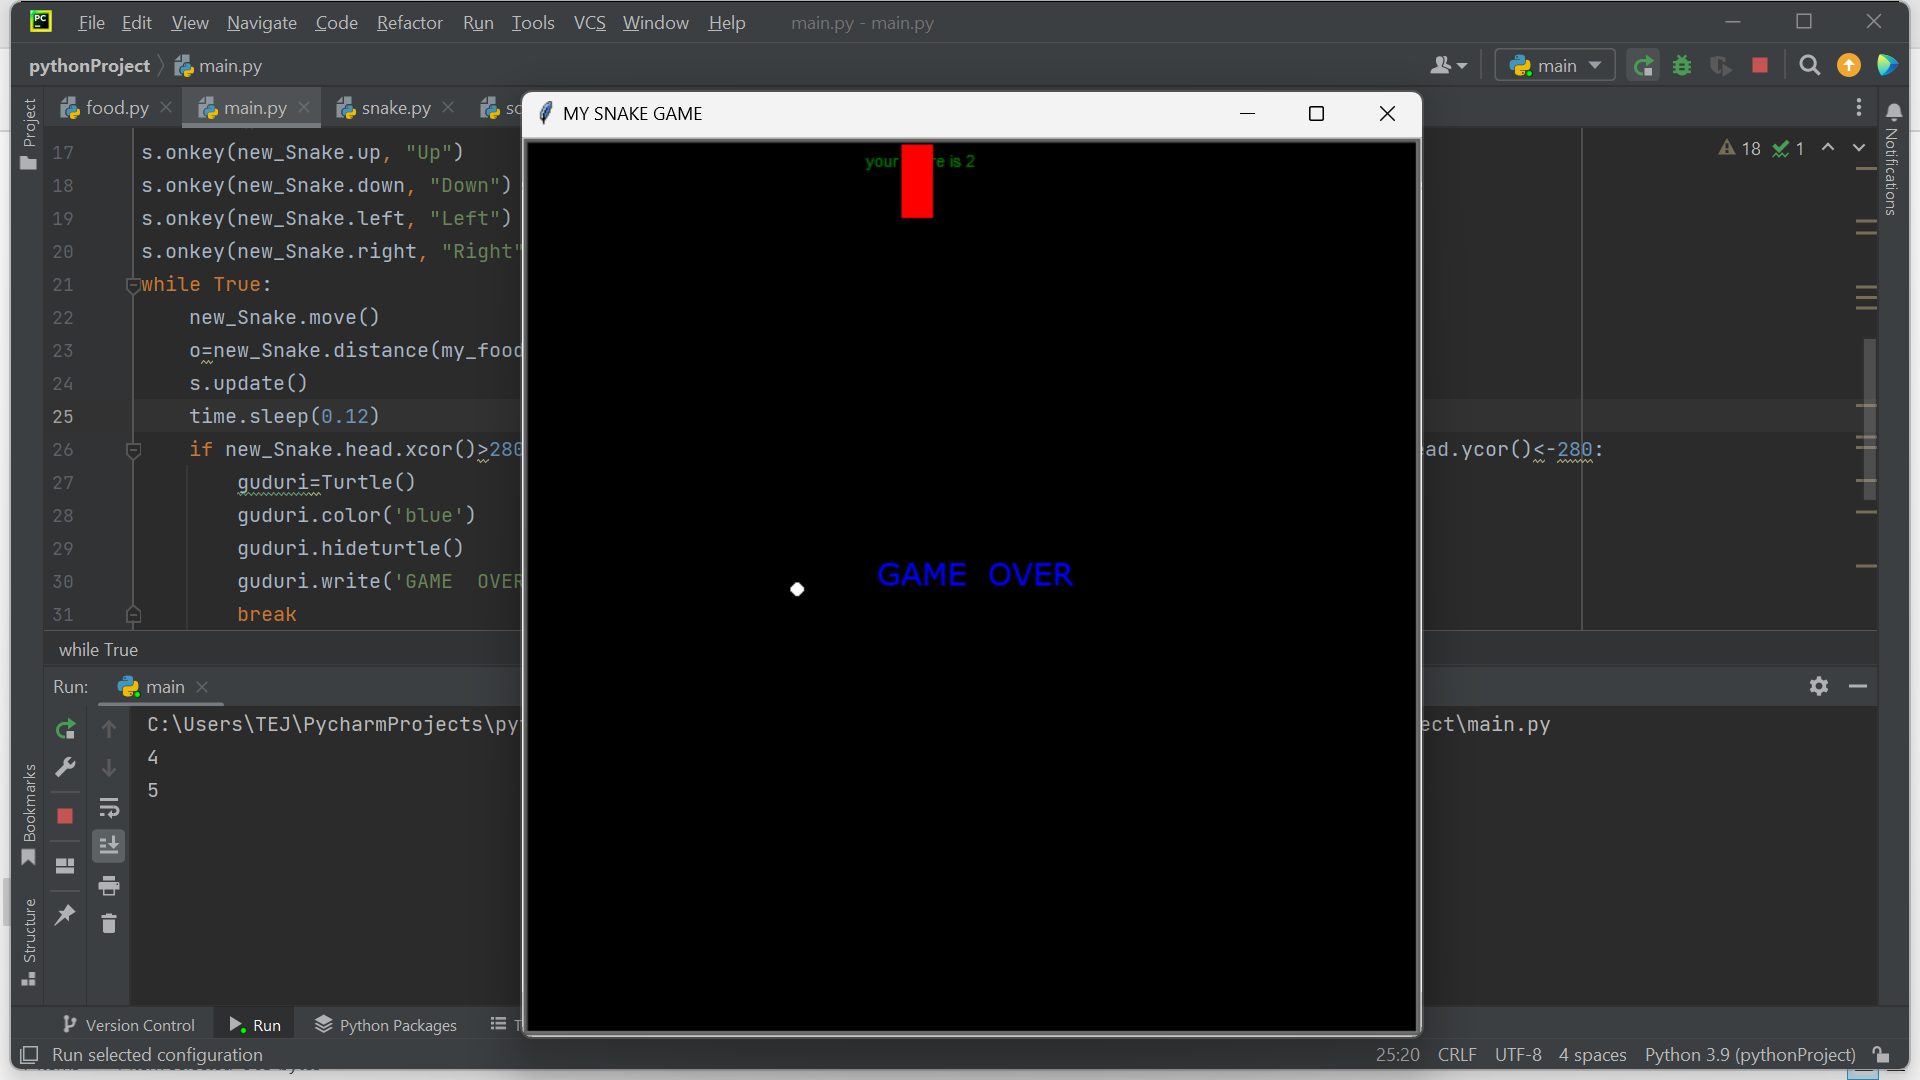Clear console output with the trash icon
The width and height of the screenshot is (1920, 1080).
pyautogui.click(x=110, y=924)
